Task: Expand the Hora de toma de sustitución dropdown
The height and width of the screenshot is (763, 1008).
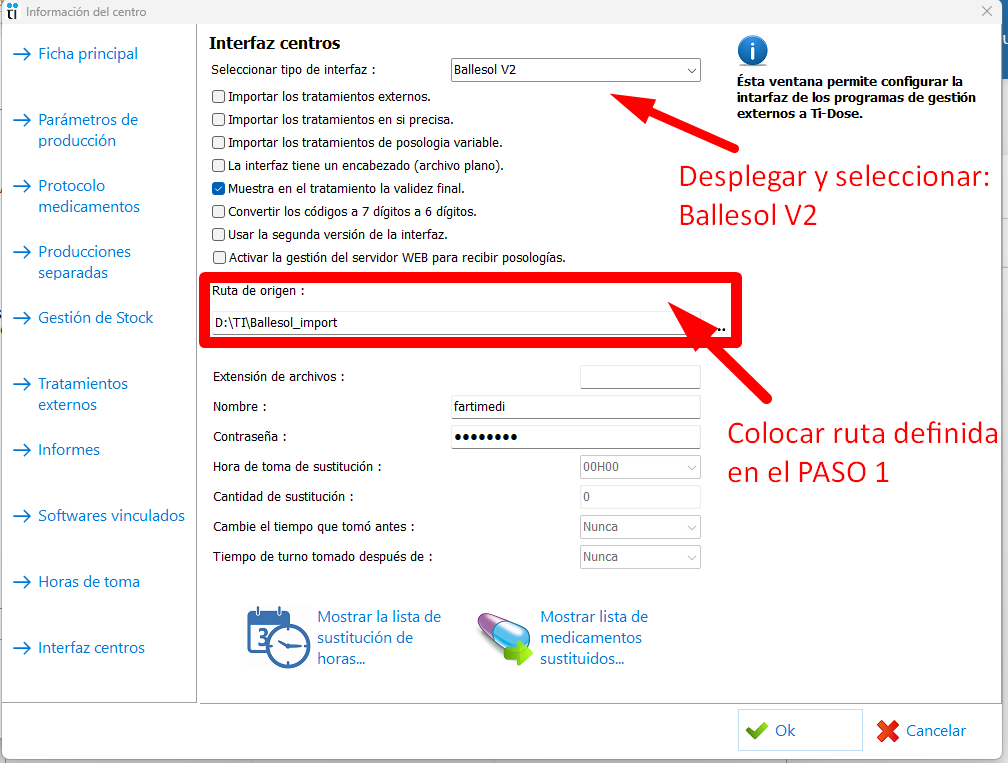Action: (640, 467)
